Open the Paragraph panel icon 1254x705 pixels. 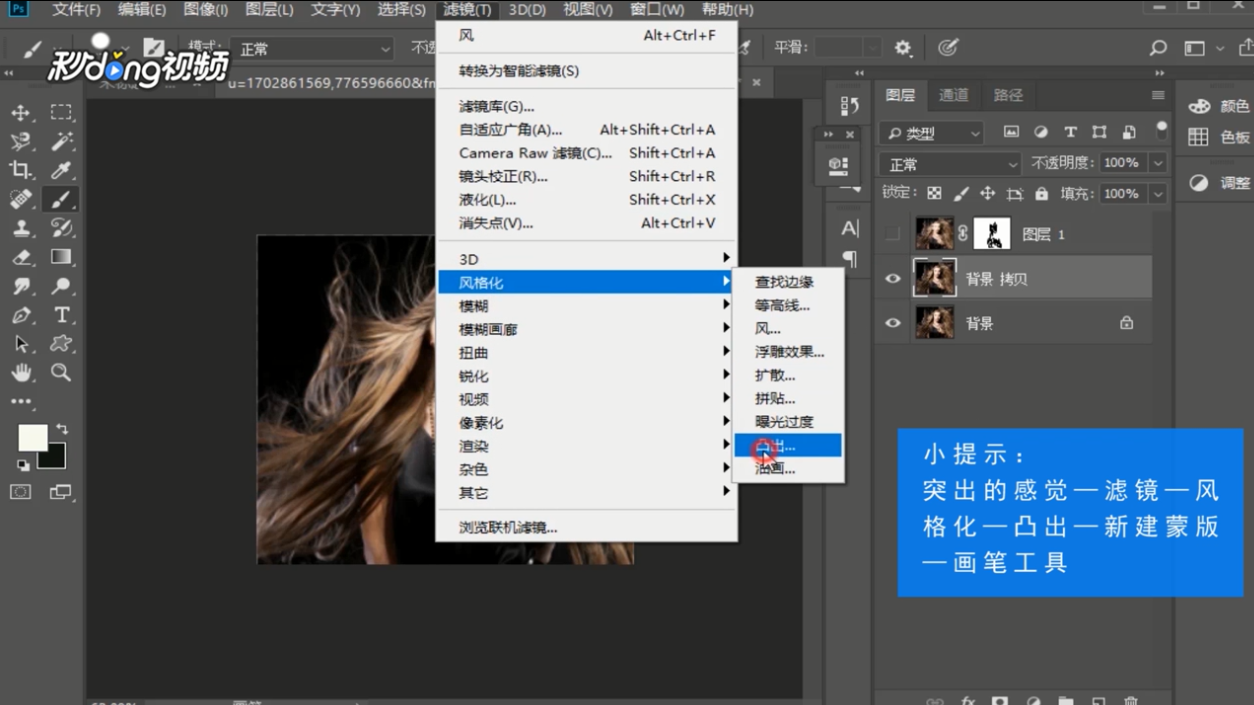point(849,259)
